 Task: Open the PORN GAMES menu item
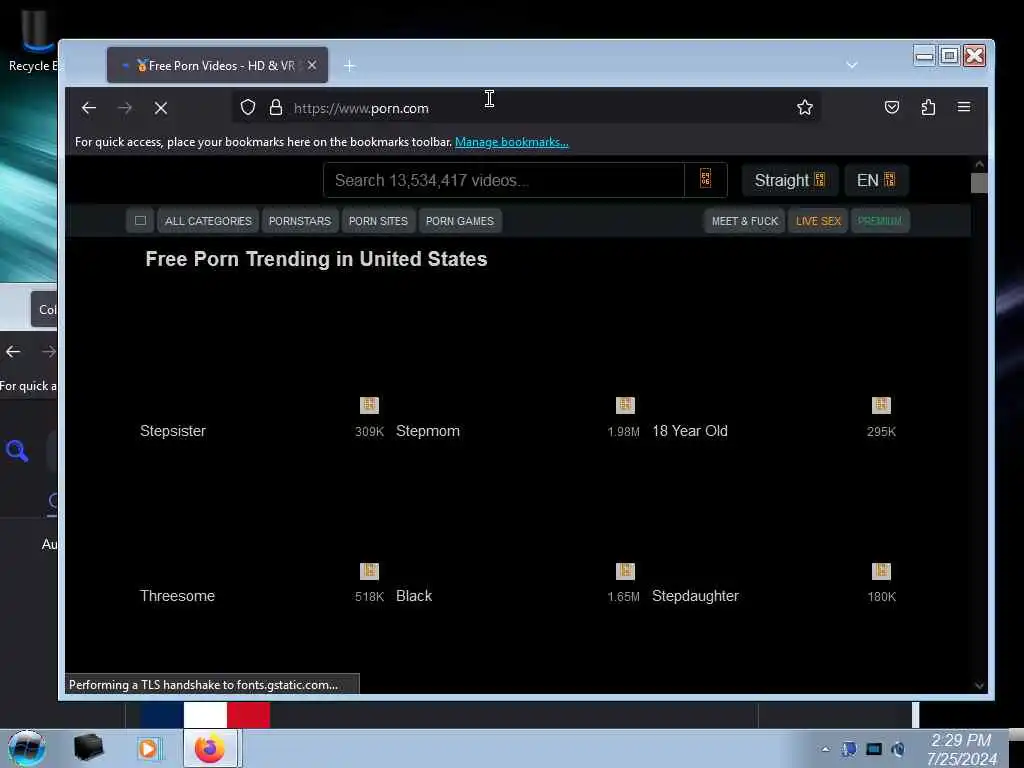pyautogui.click(x=460, y=221)
